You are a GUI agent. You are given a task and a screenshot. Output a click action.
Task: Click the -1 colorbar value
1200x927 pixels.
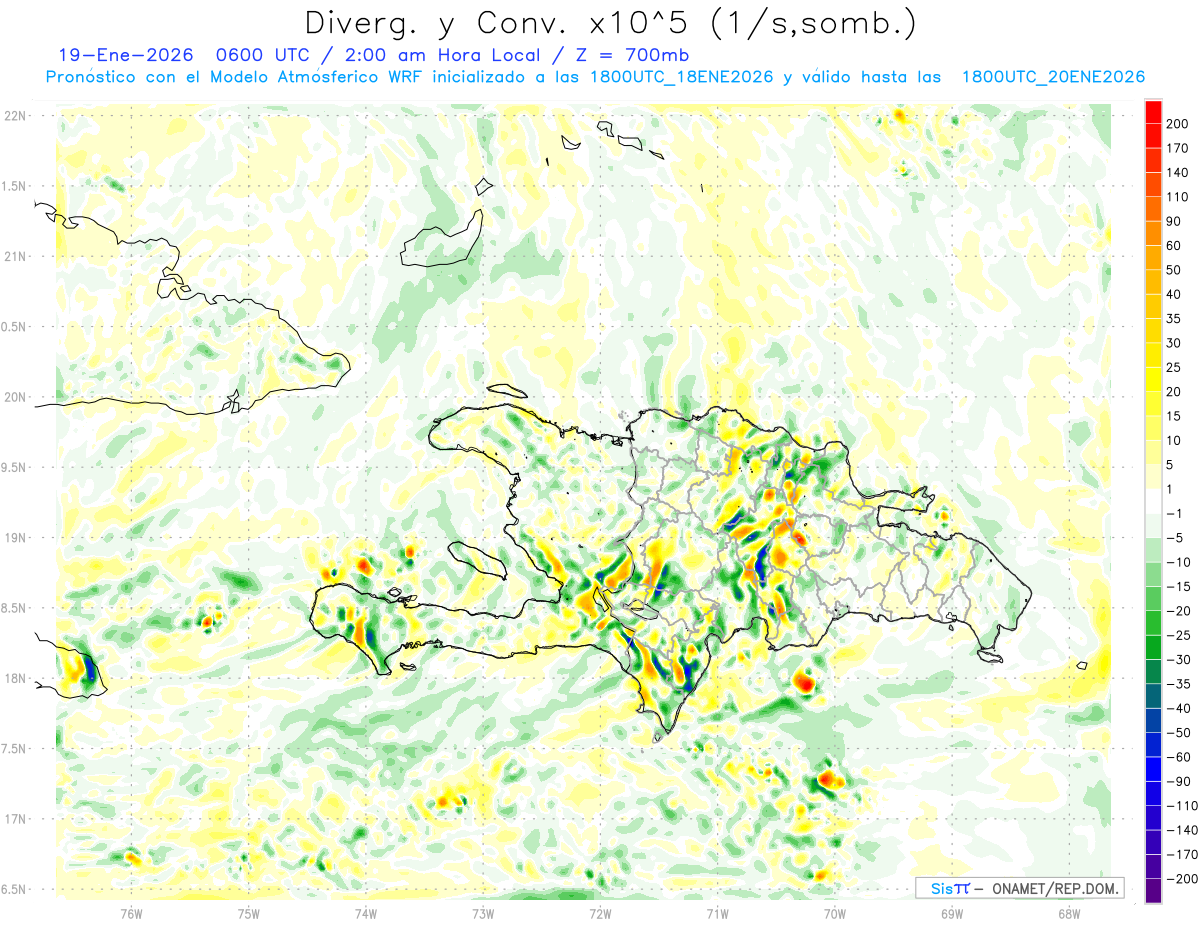(1173, 514)
